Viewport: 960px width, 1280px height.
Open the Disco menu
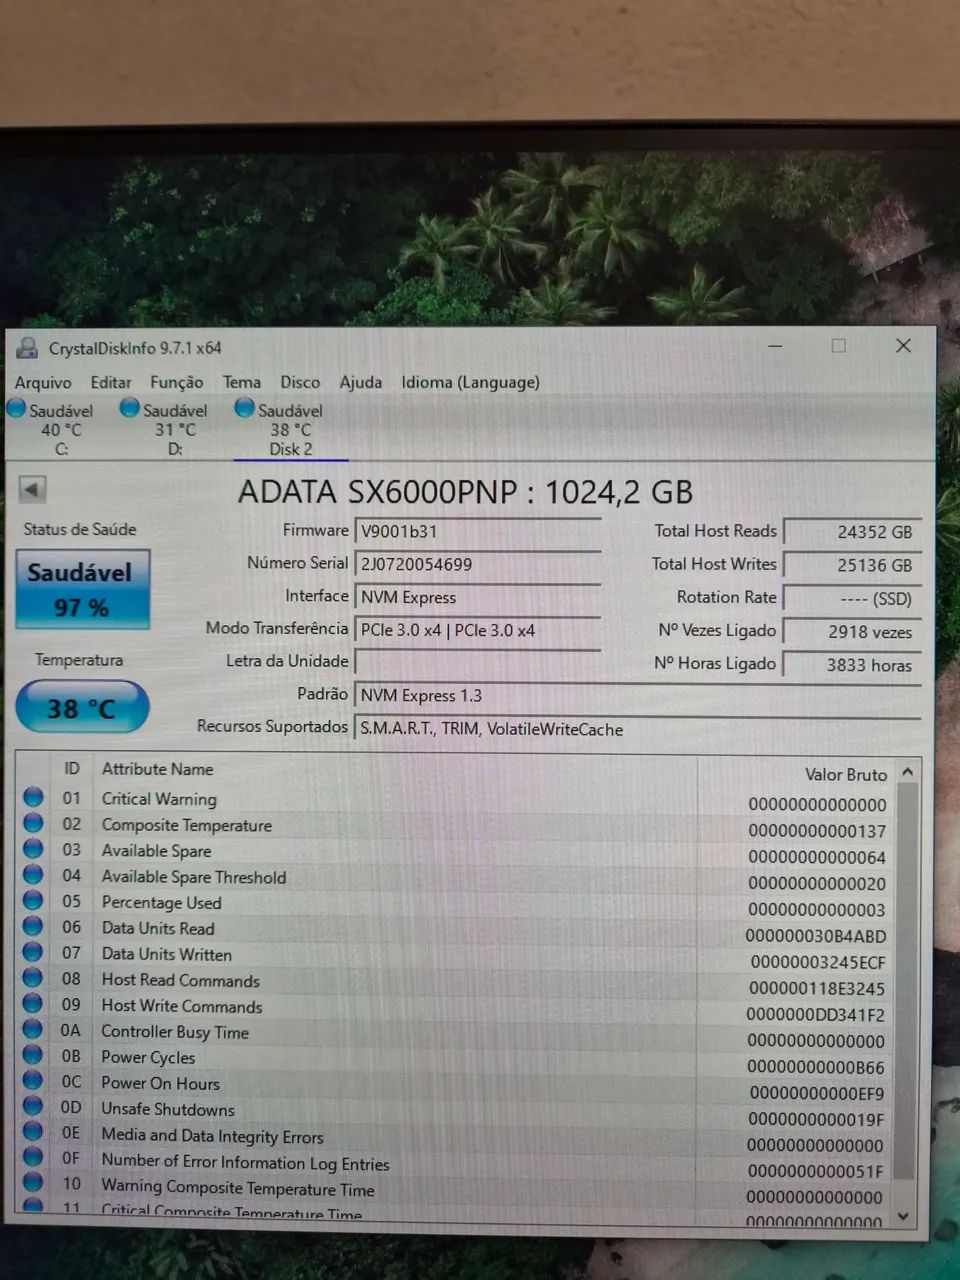click(x=300, y=382)
